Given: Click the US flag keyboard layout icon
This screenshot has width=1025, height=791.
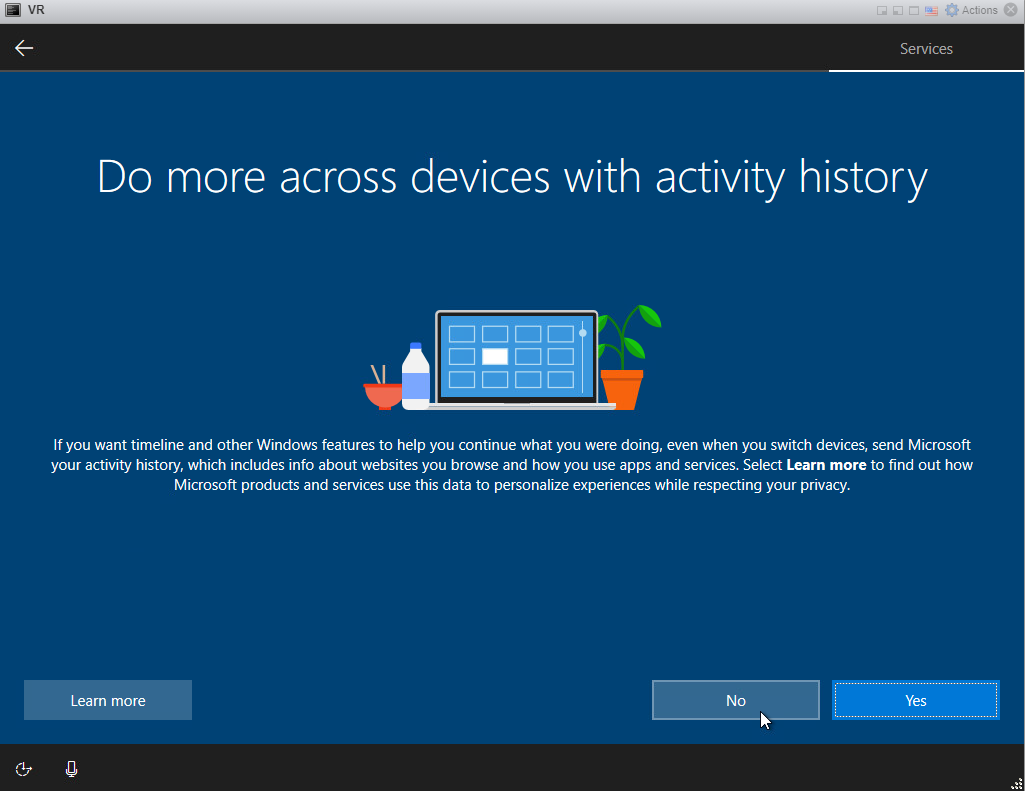Looking at the screenshot, I should [x=932, y=10].
